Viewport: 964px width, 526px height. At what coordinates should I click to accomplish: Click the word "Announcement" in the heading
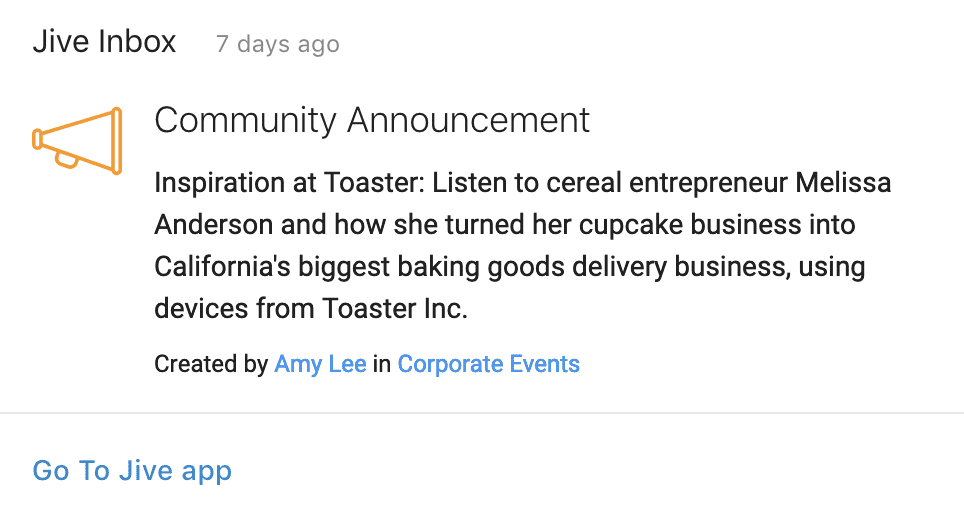468,120
